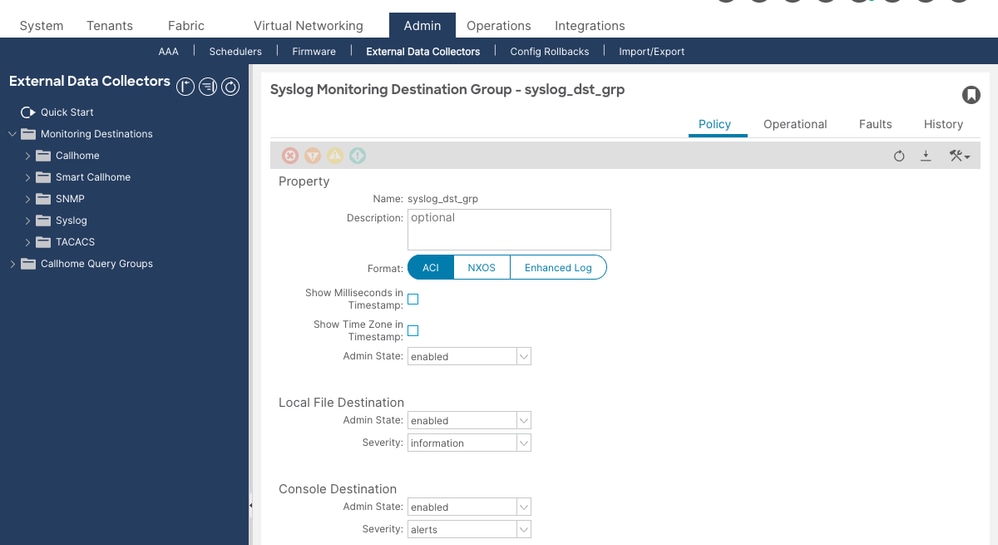998x545 pixels.
Task: Select the Smart Callhome tree item label
Action: (x=93, y=177)
